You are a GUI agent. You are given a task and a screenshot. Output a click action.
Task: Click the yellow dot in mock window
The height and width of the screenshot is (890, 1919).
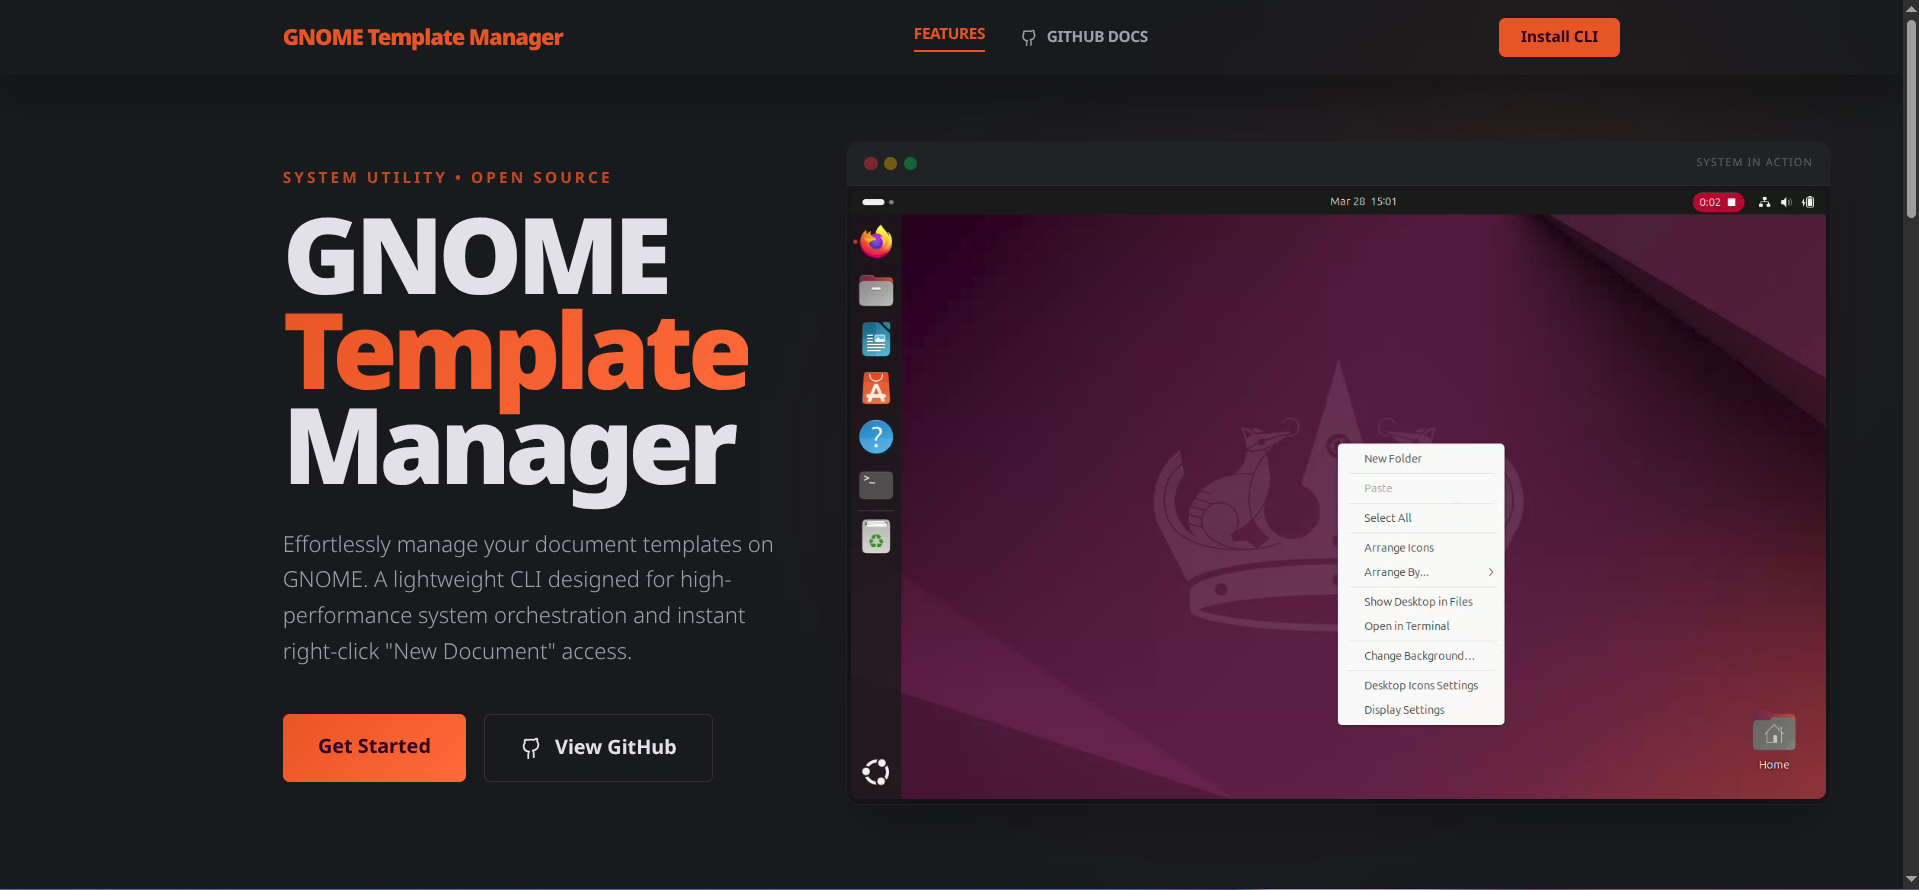click(x=890, y=163)
